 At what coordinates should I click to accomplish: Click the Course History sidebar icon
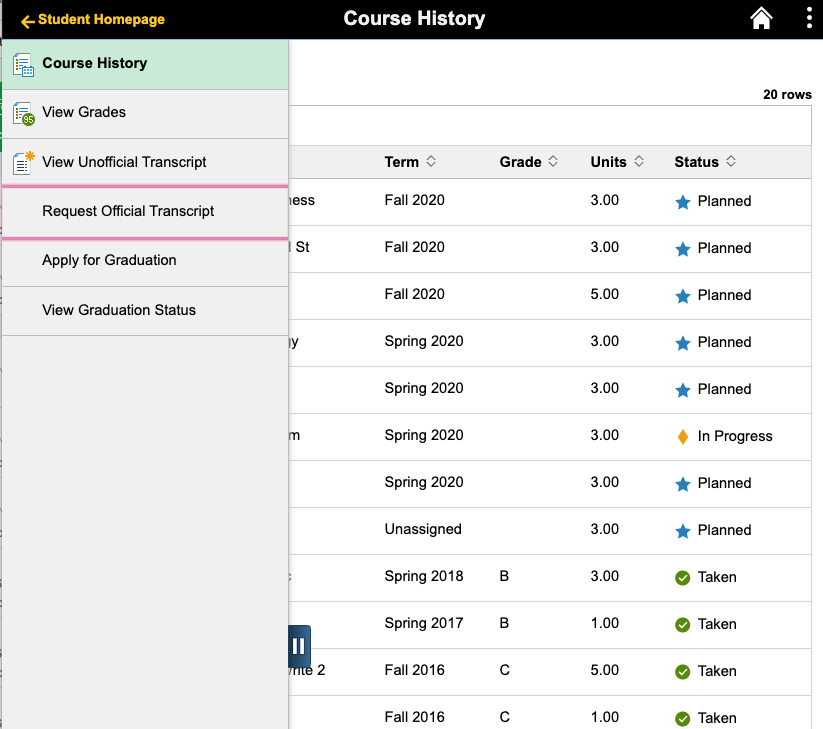pyautogui.click(x=23, y=65)
